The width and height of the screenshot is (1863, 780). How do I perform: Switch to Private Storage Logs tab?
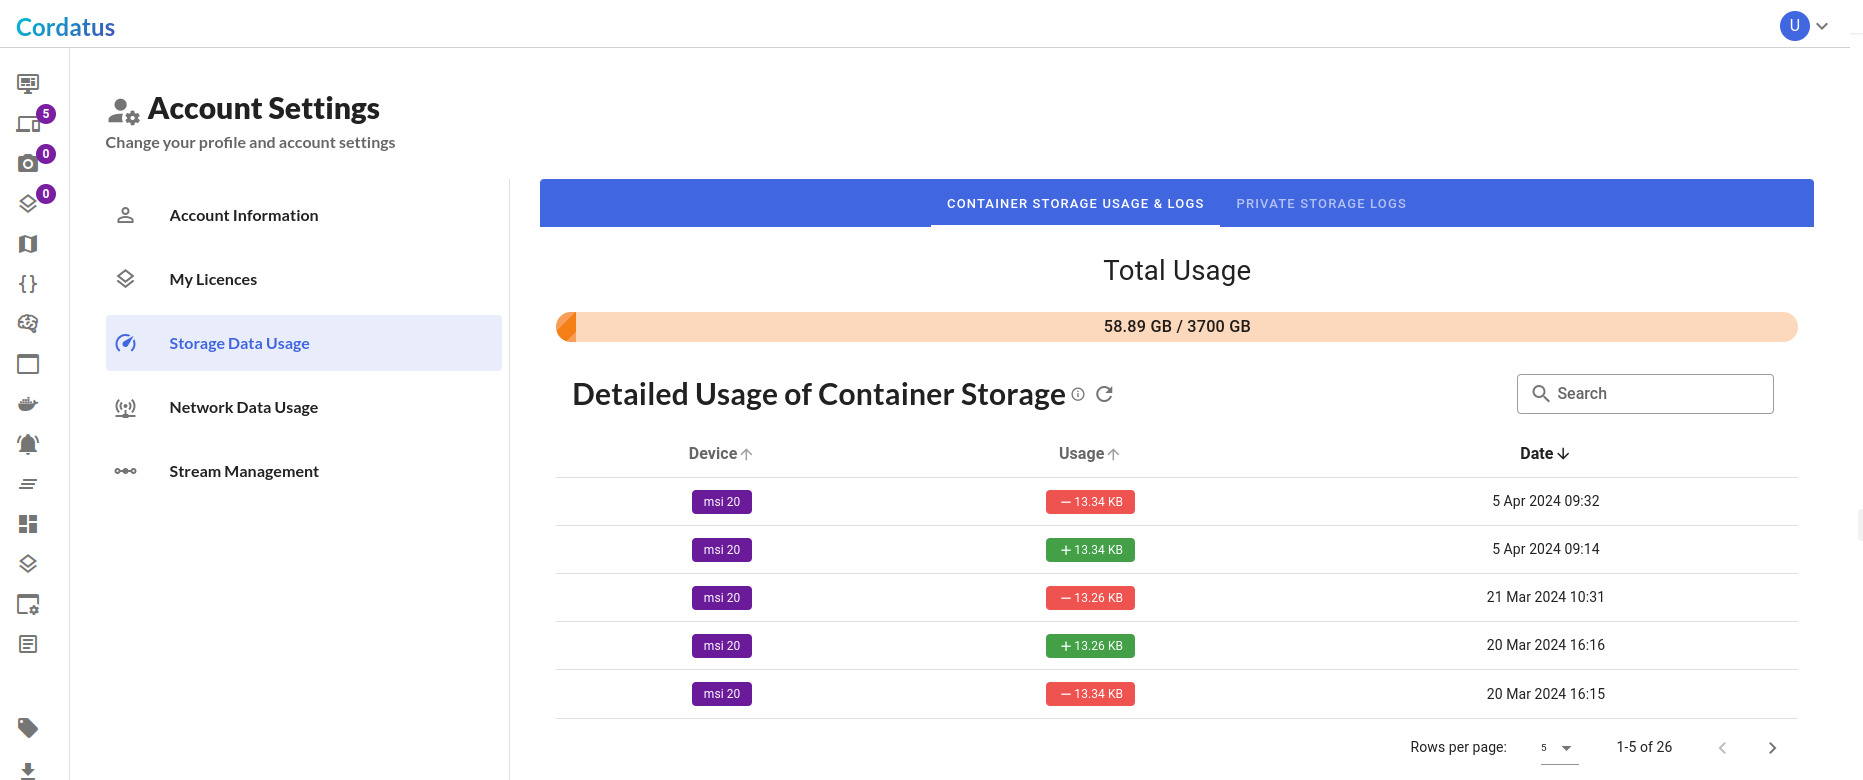(x=1321, y=204)
